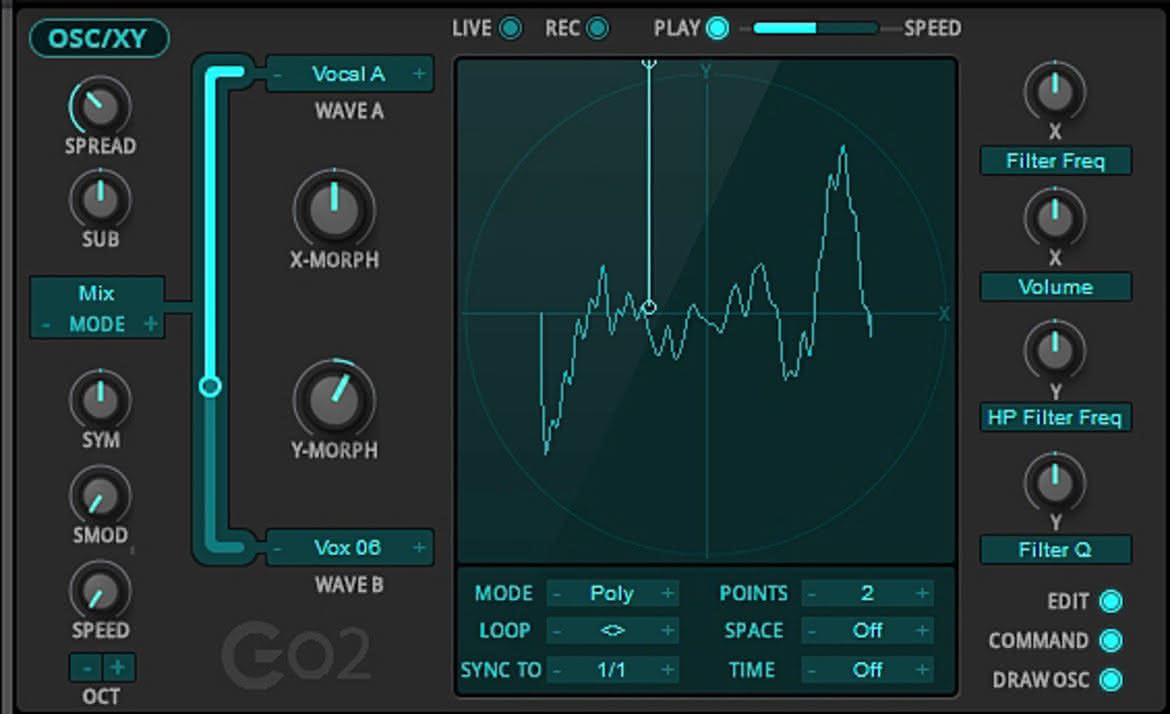
Task: Open the HP Filter Freq destination selector
Action: (1055, 418)
